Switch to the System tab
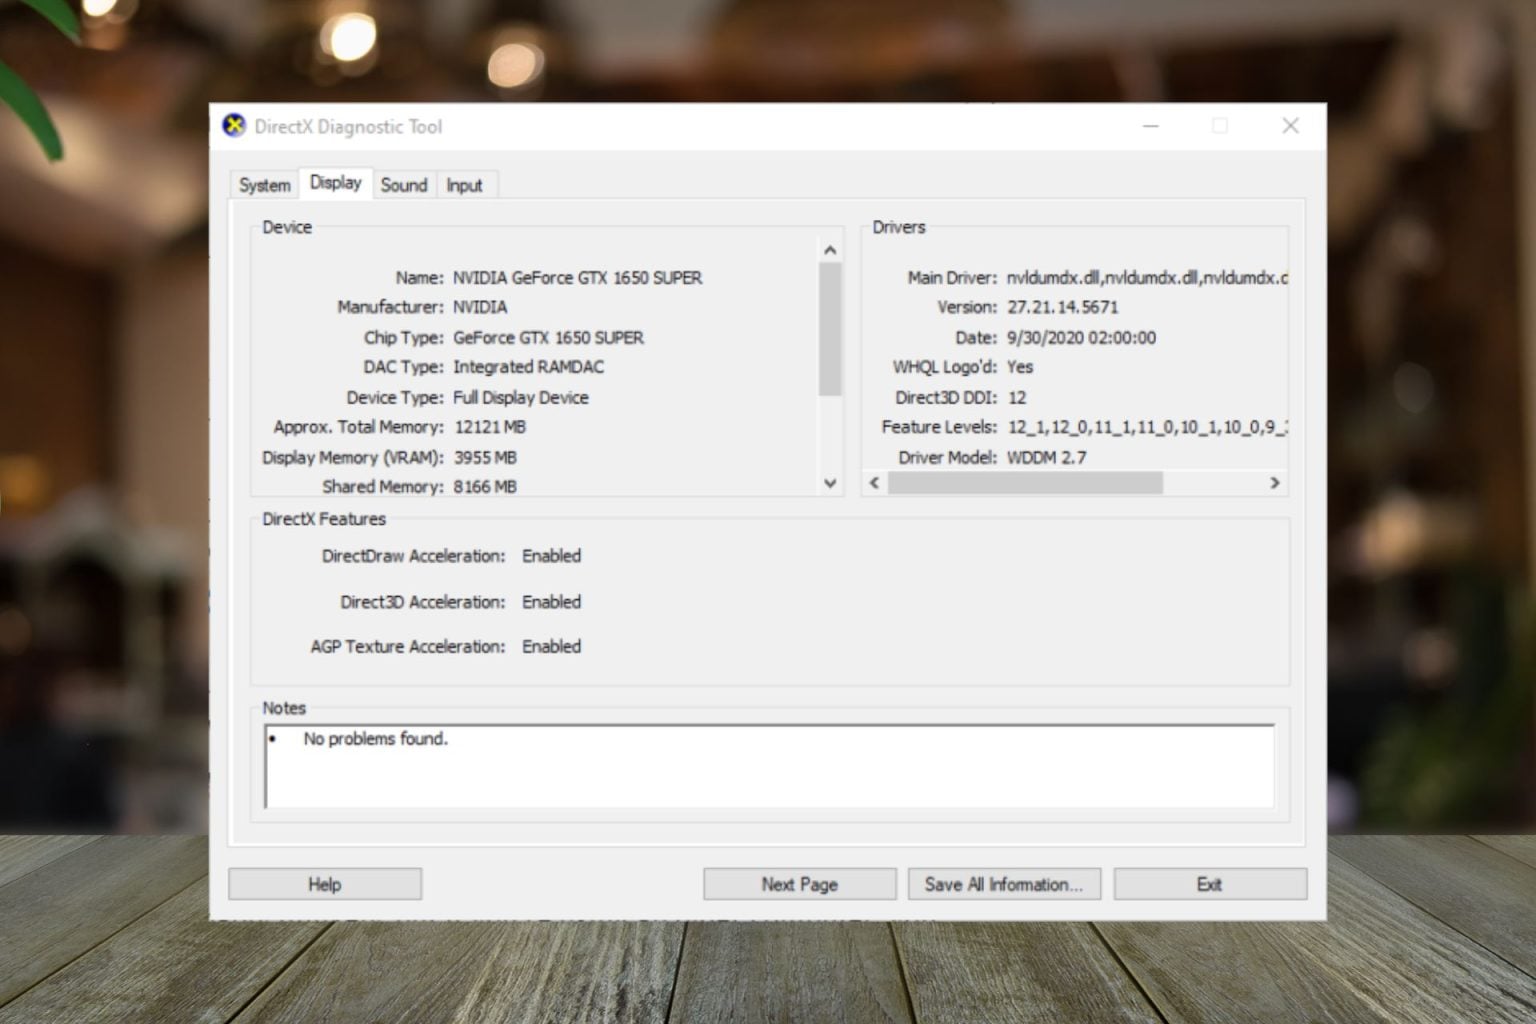Screen dimensions: 1536x1024 [x=263, y=184]
